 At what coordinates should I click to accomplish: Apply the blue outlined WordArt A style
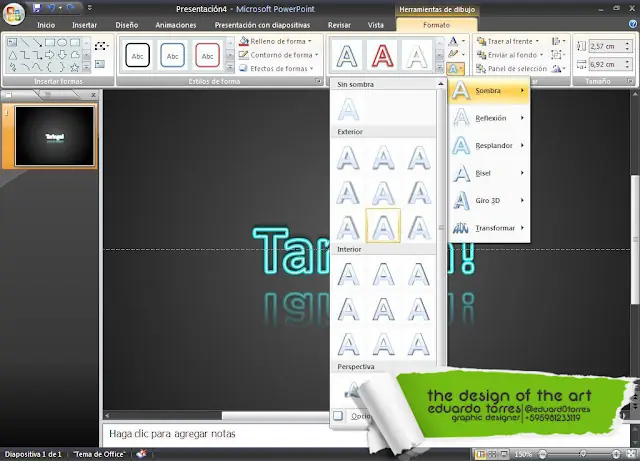[x=347, y=55]
